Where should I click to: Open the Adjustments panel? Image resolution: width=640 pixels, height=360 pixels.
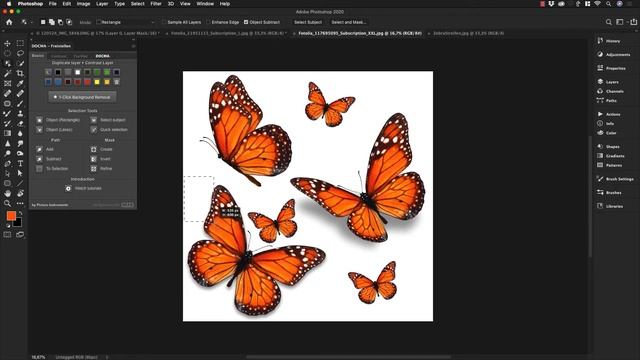pyautogui.click(x=614, y=54)
